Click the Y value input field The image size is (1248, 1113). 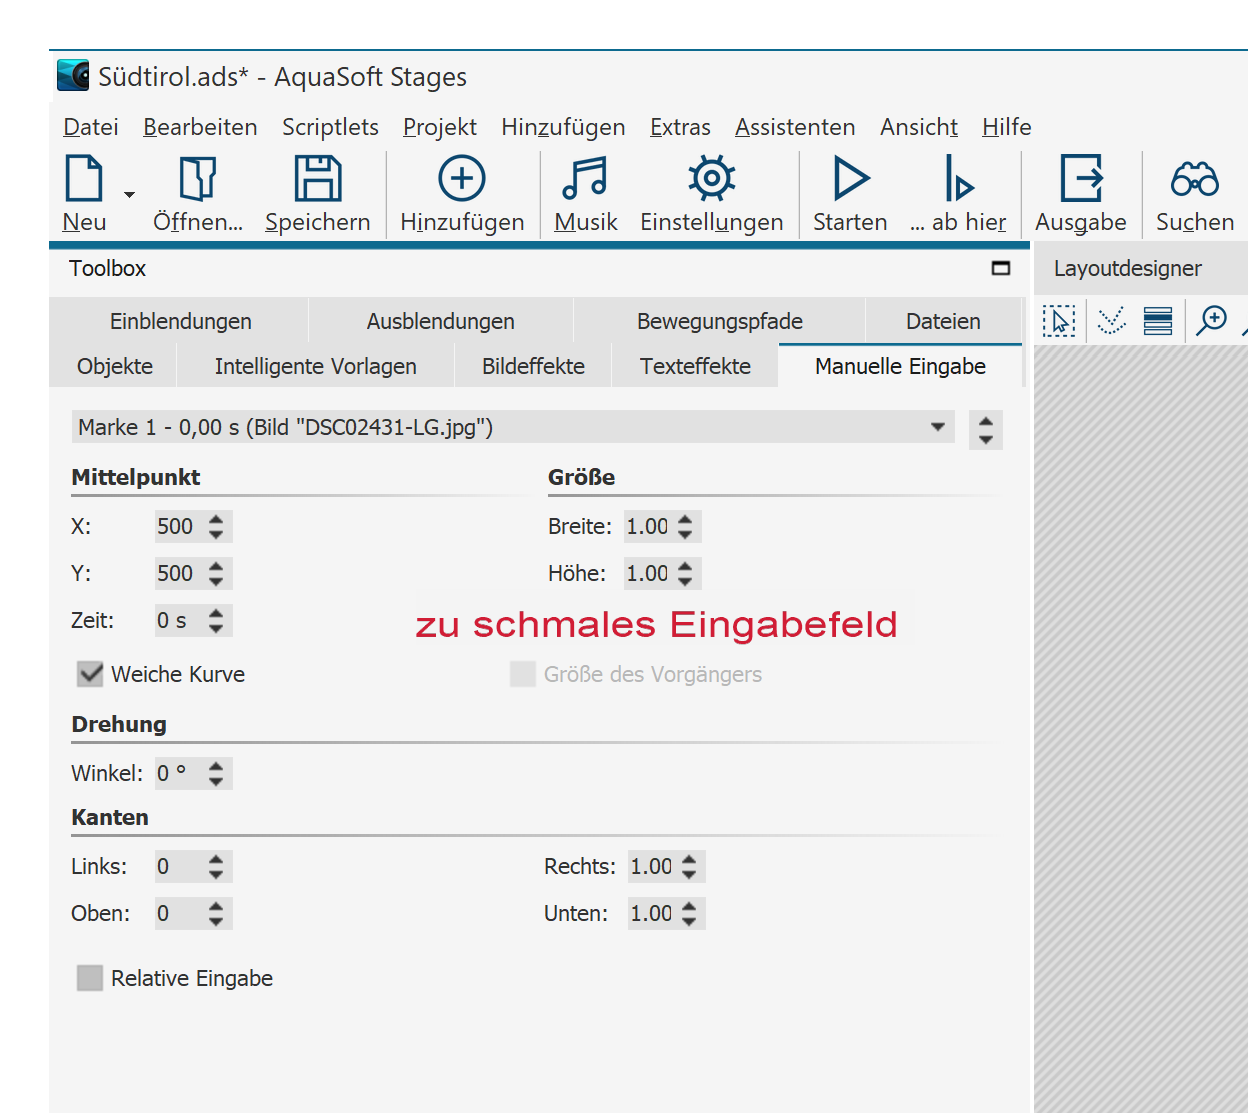(179, 574)
